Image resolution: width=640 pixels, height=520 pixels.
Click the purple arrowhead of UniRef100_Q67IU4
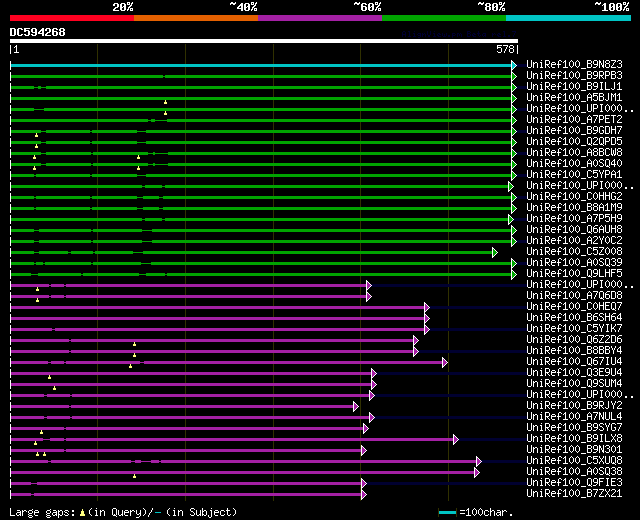pos(444,362)
